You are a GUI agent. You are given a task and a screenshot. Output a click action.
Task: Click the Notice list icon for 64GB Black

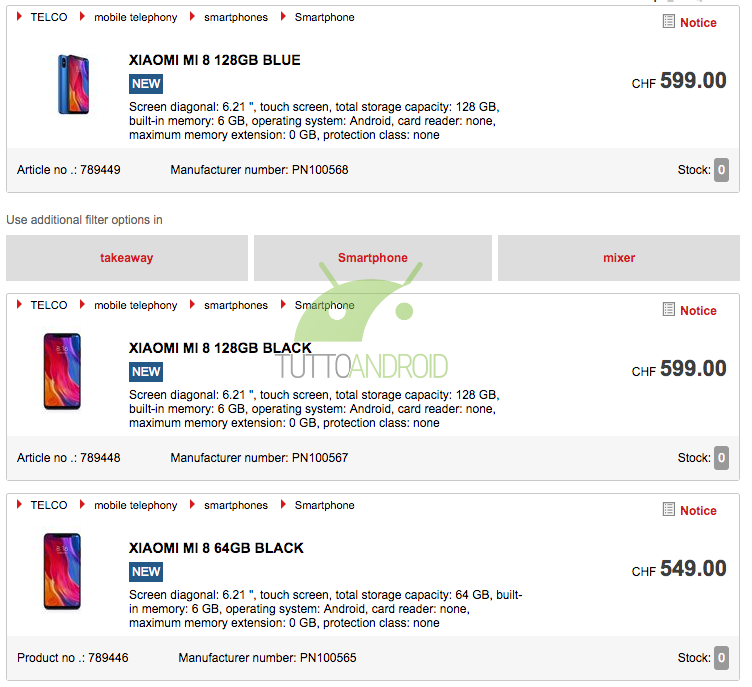(669, 510)
